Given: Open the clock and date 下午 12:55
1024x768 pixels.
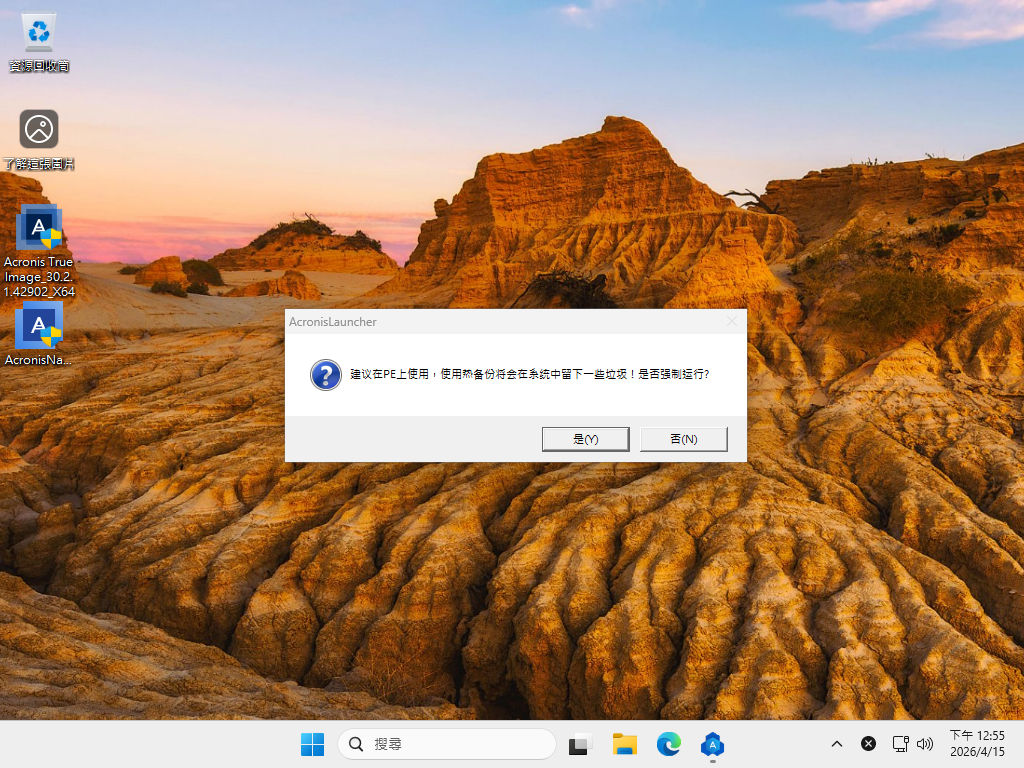Looking at the screenshot, I should point(977,743).
